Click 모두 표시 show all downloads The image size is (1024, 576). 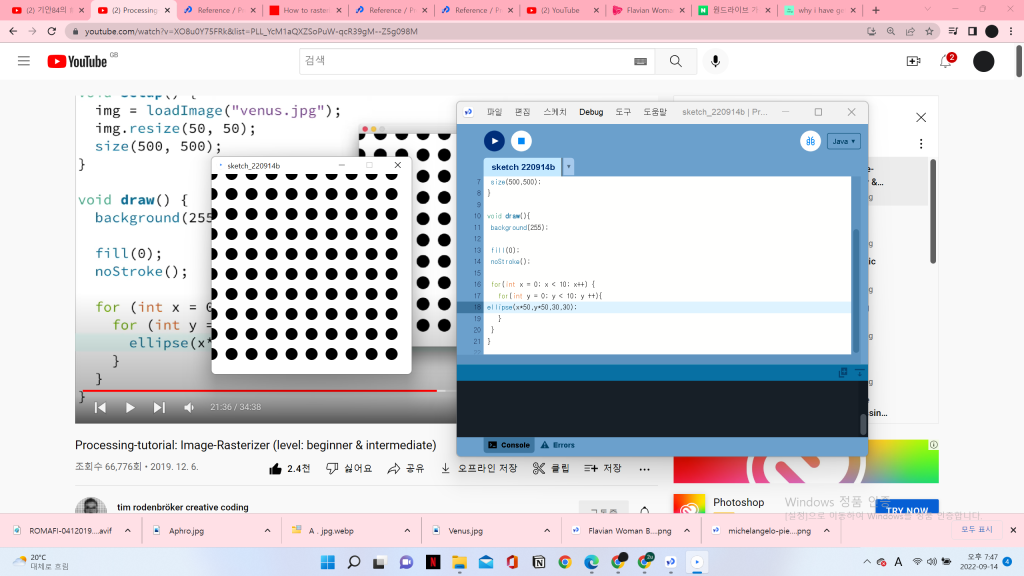(x=976, y=530)
